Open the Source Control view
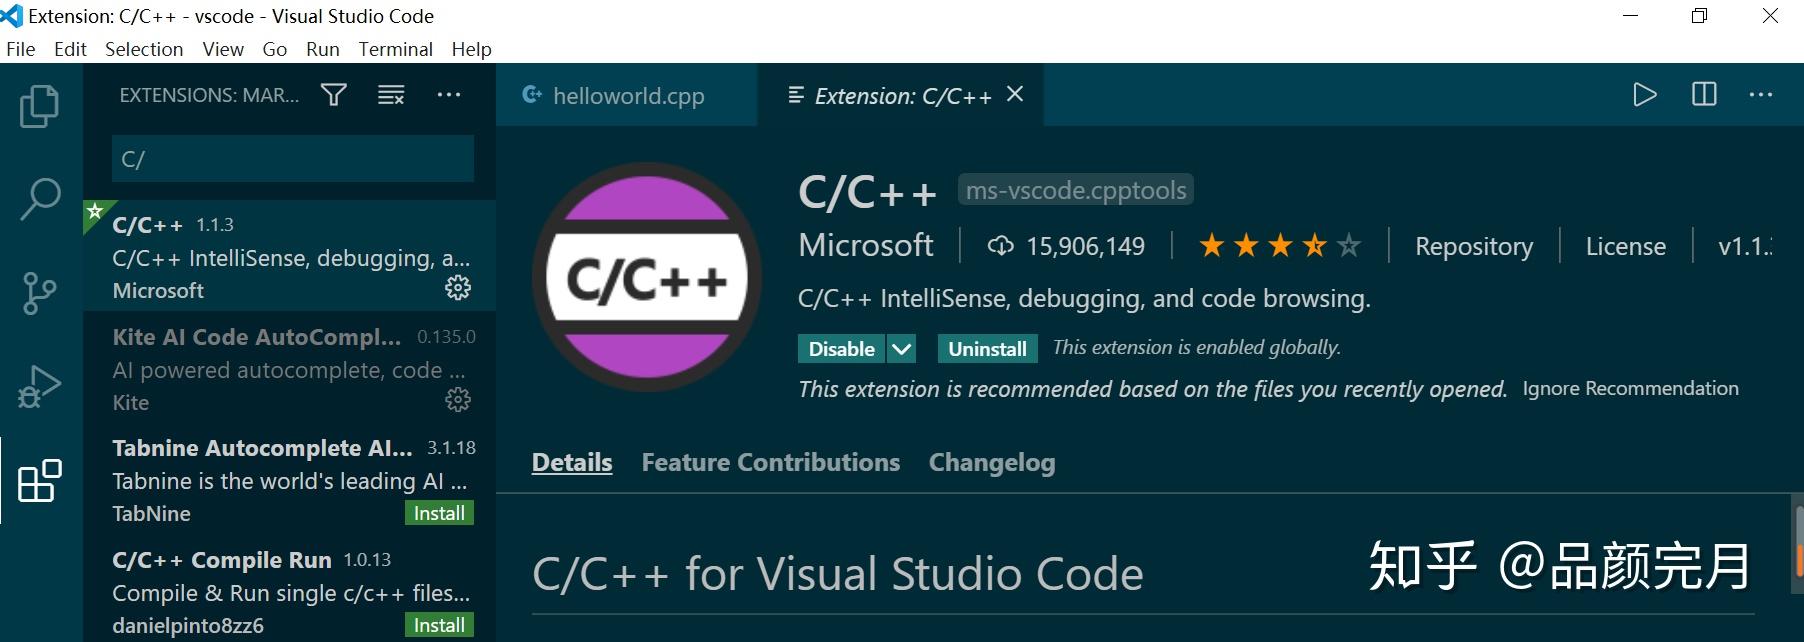 point(38,292)
